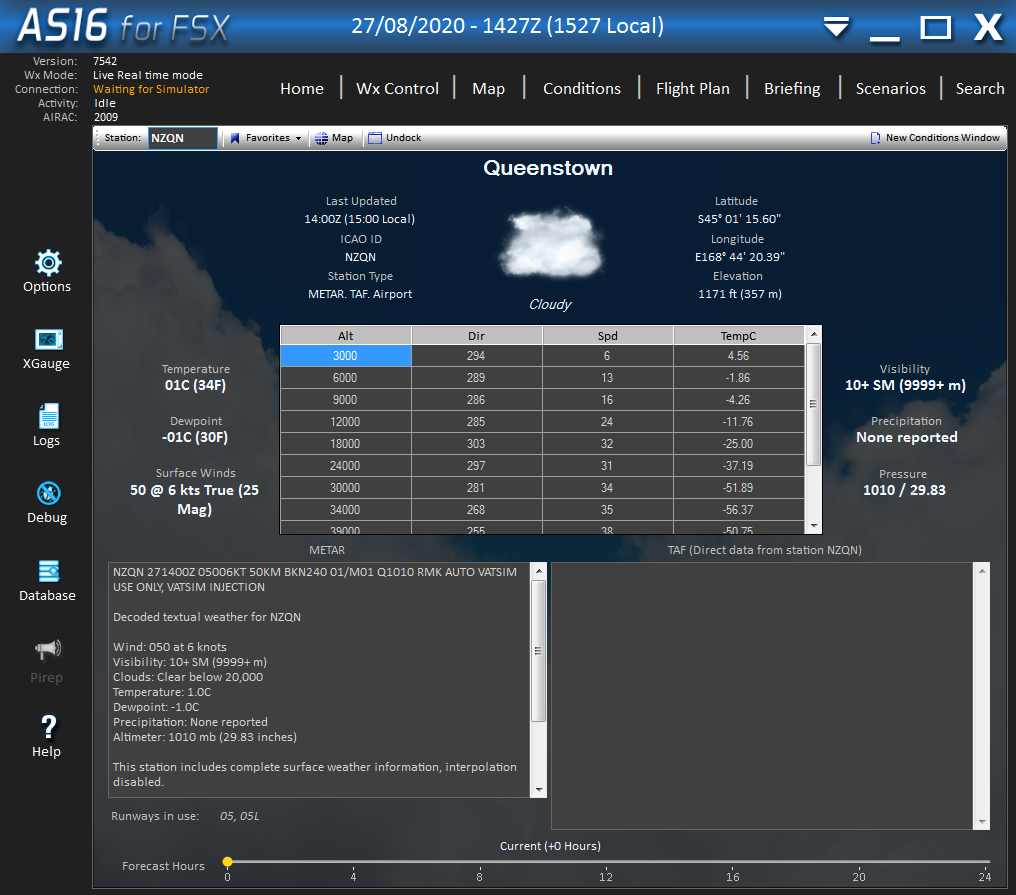Open the Wx Control menu

397,89
